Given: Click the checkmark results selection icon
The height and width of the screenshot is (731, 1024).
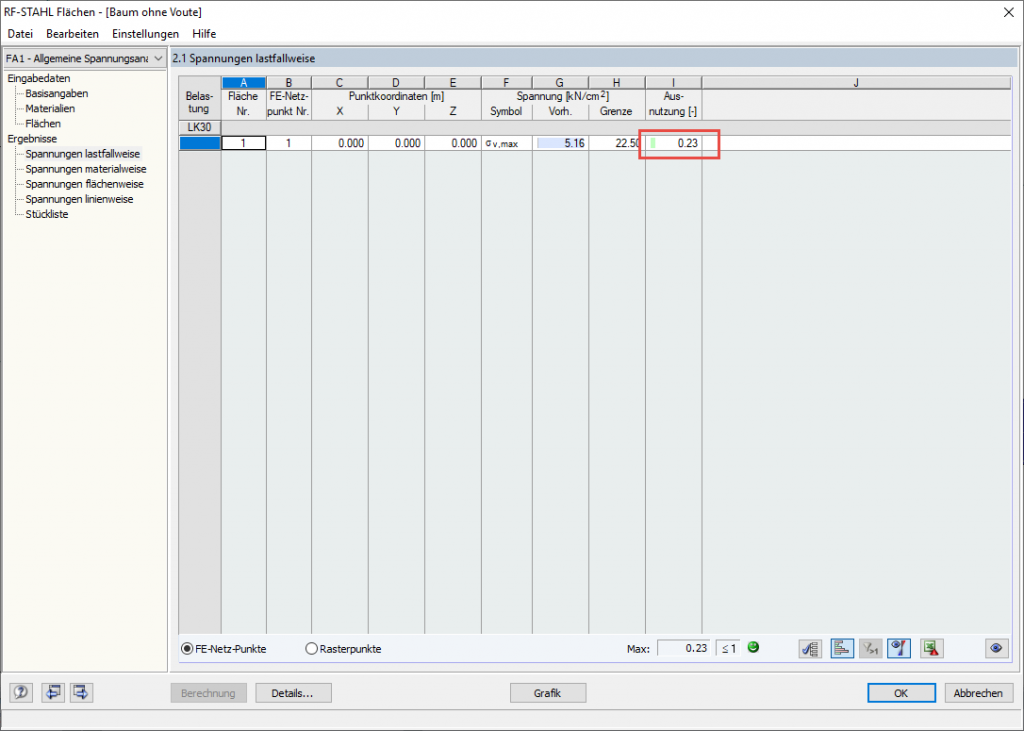Looking at the screenshot, I should coord(810,649).
